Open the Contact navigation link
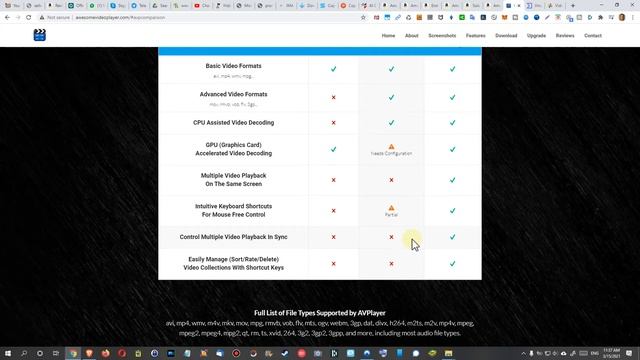Image resolution: width=640 pixels, height=360 pixels. 593,36
